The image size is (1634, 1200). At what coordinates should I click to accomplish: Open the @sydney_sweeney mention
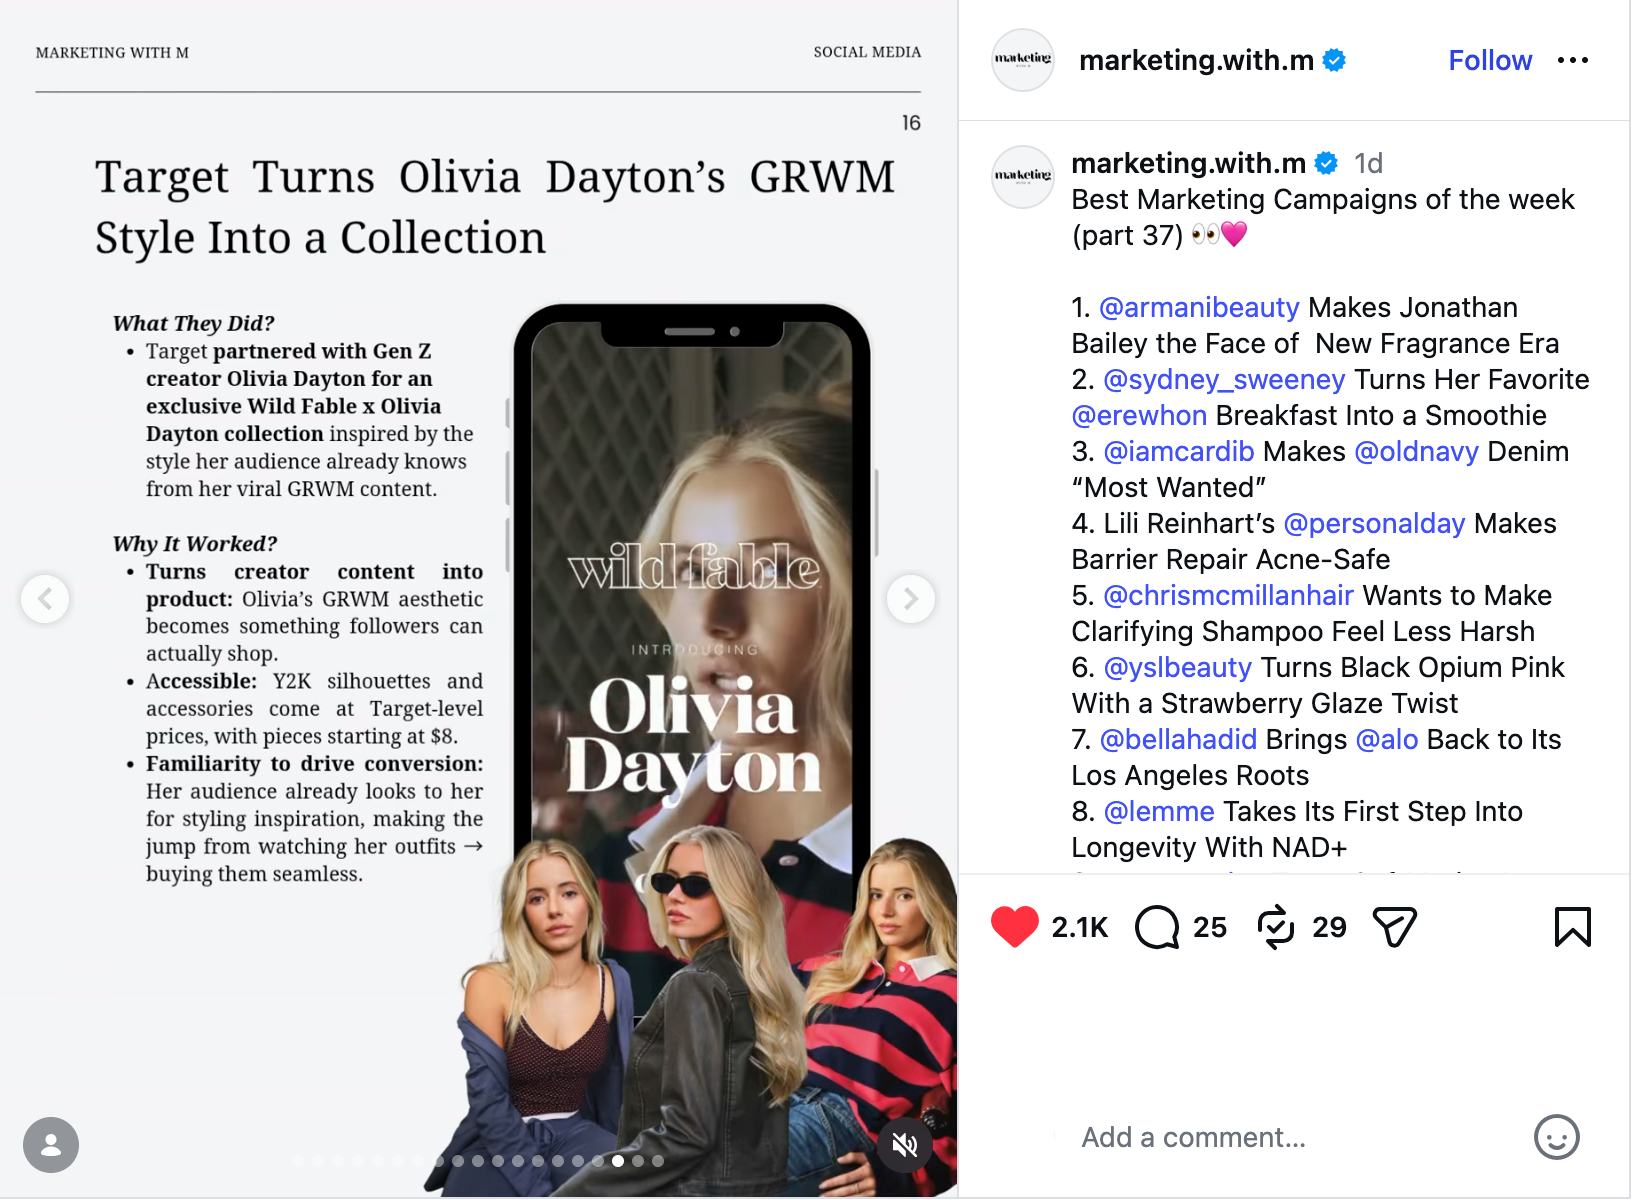coord(1224,379)
